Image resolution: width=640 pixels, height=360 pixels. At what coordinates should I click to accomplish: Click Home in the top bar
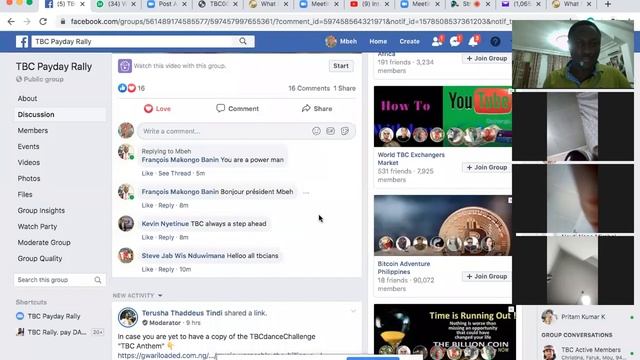click(x=378, y=41)
